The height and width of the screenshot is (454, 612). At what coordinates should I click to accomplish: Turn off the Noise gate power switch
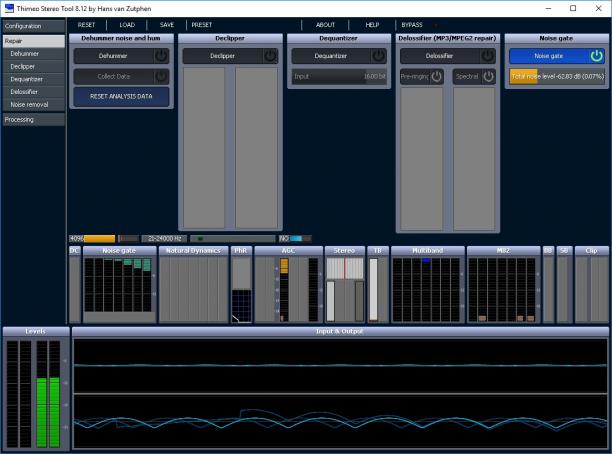[x=596, y=56]
